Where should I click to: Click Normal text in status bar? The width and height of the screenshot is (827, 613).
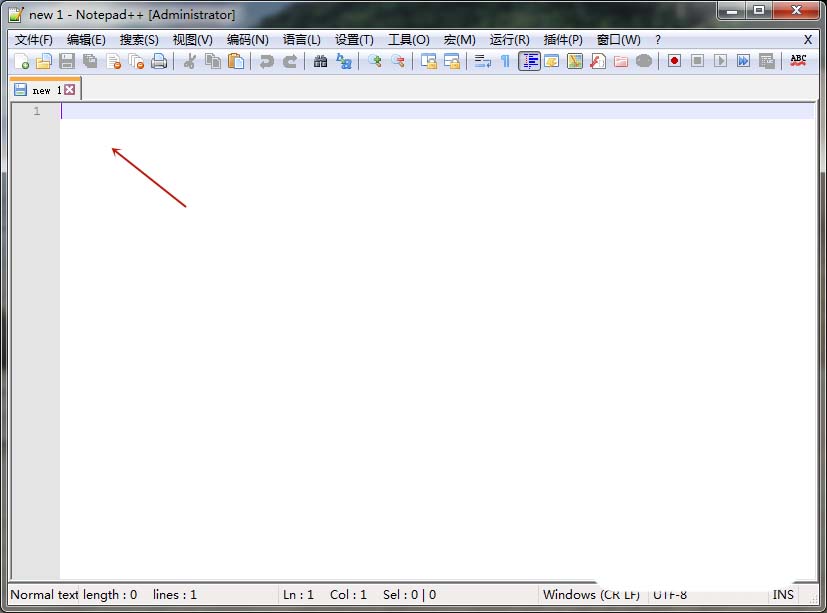click(x=44, y=595)
